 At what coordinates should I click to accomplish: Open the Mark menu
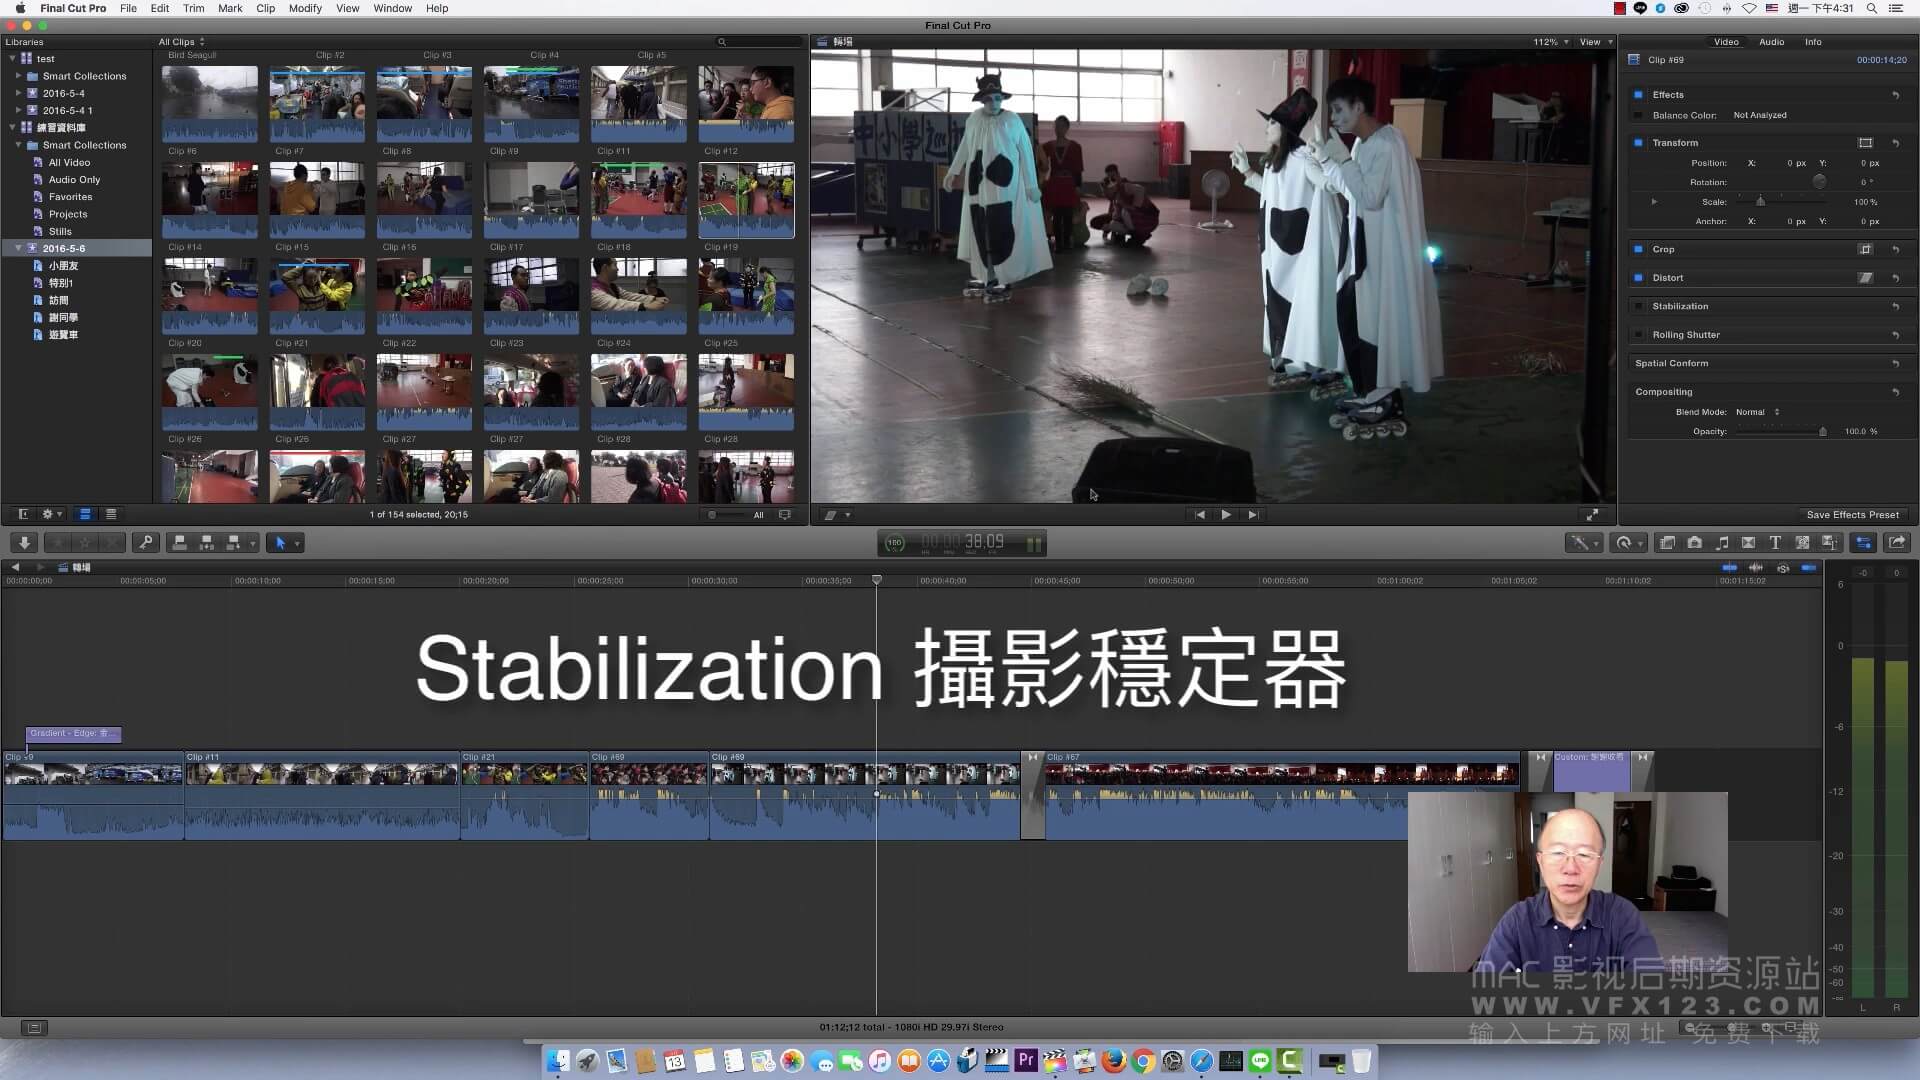[x=230, y=8]
